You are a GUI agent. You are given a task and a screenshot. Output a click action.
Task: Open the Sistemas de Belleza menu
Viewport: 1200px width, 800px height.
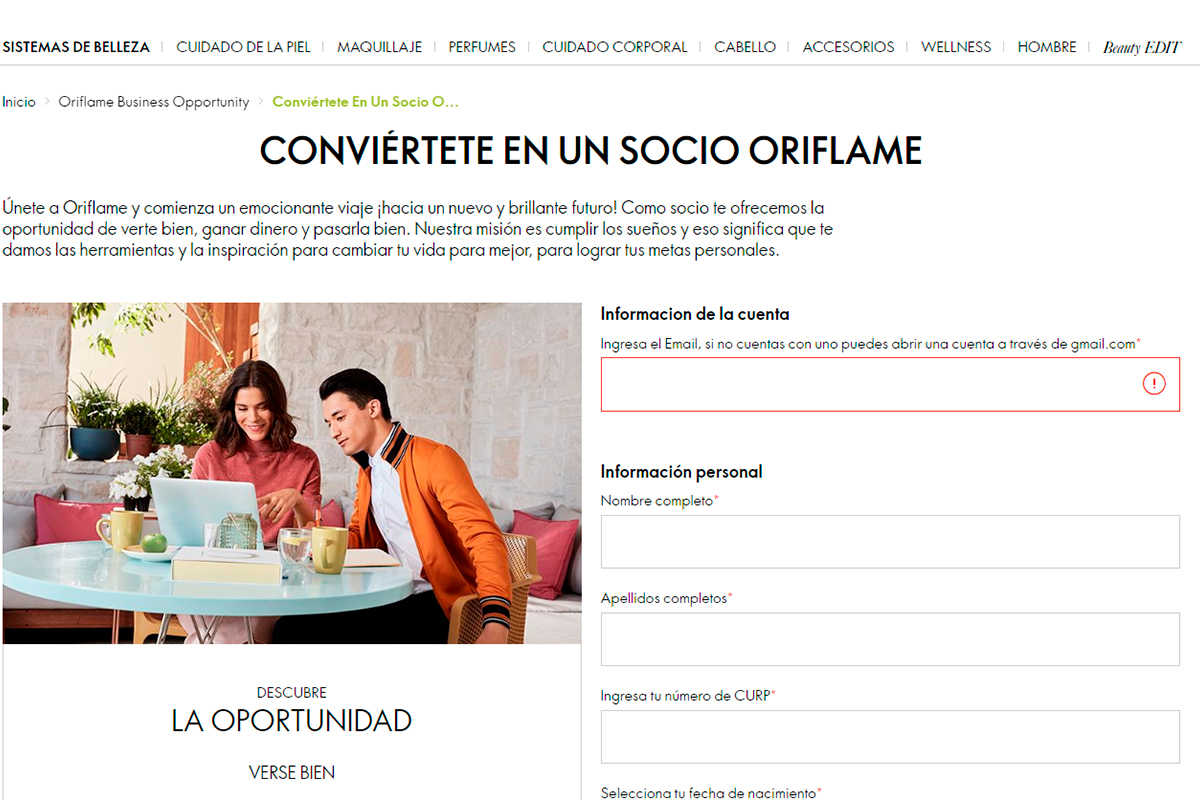76,47
